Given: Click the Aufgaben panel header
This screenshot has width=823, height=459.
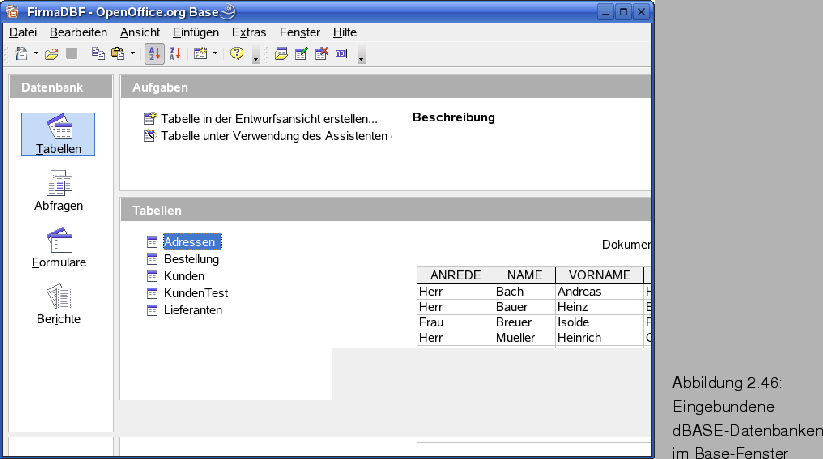Looking at the screenshot, I should pos(386,87).
